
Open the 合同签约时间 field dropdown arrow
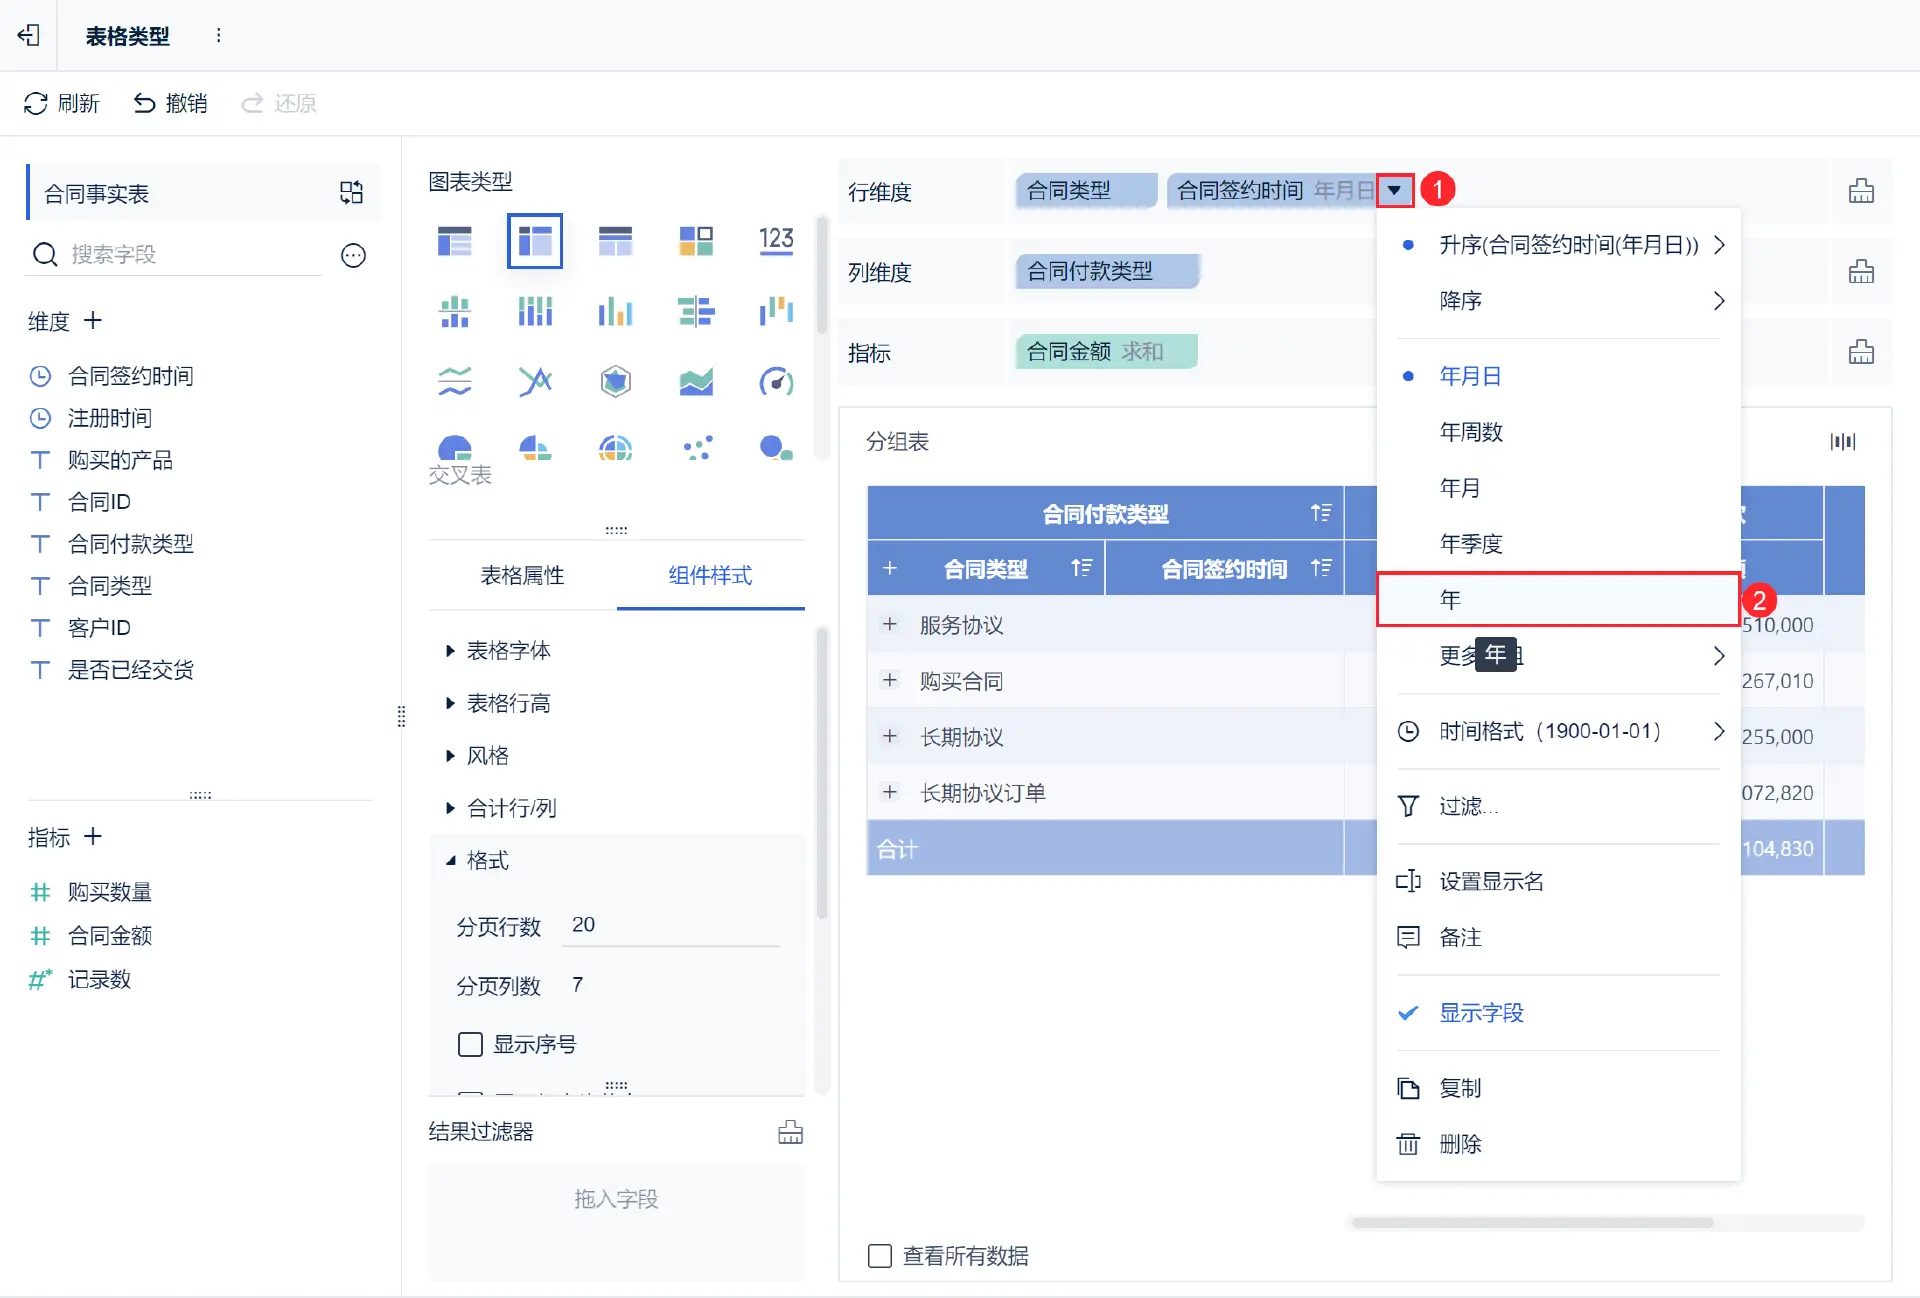[1394, 190]
